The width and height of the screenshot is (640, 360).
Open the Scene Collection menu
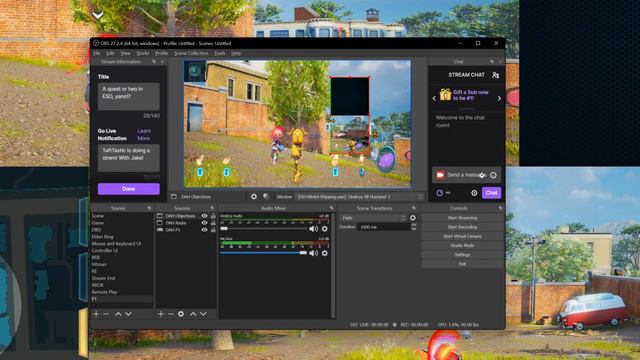[191, 53]
